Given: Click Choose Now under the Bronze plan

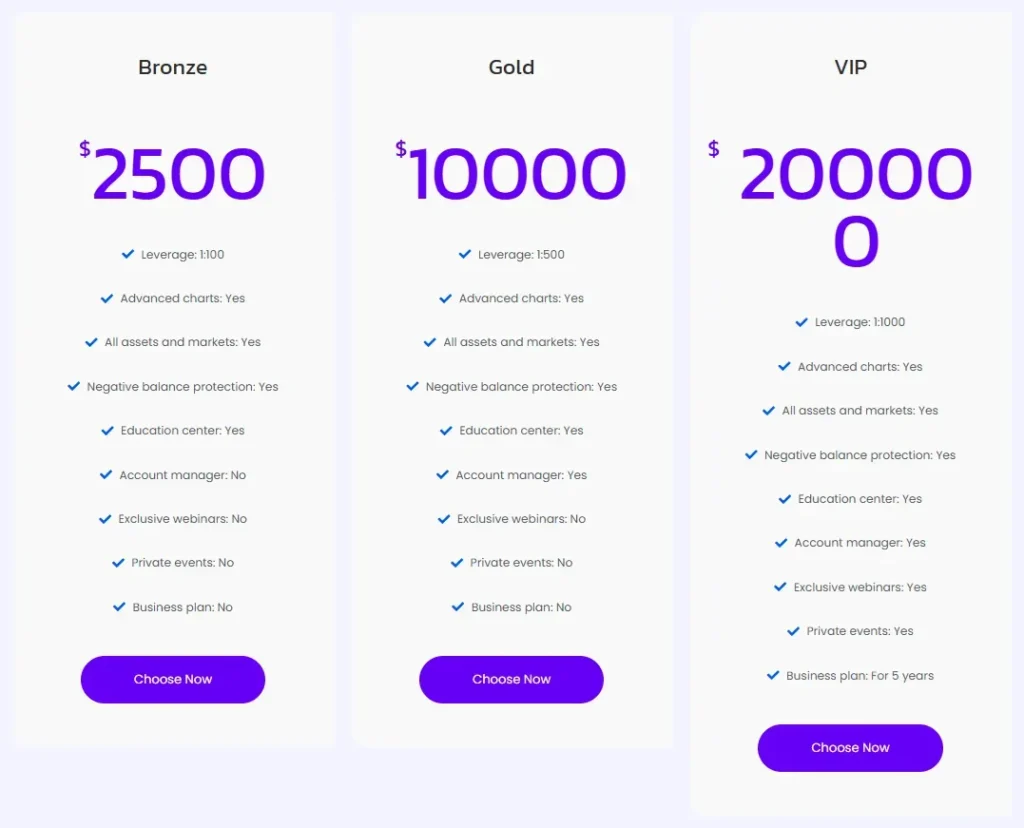Looking at the screenshot, I should tap(172, 679).
